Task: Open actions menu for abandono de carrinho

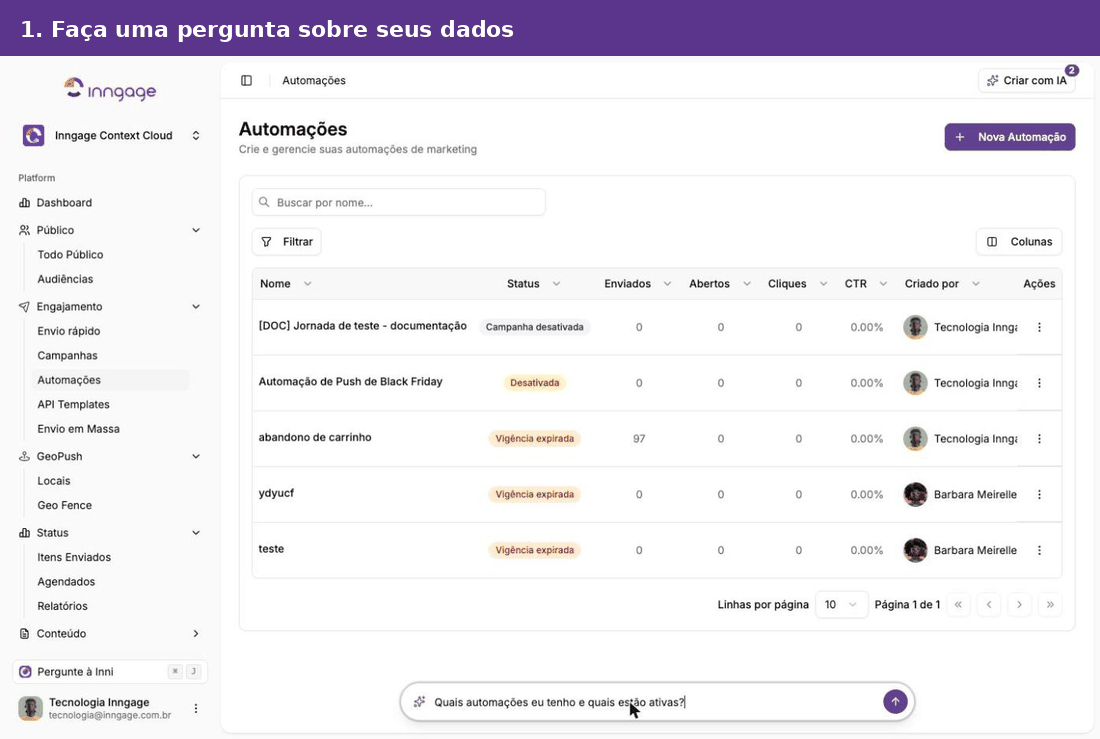Action: tap(1039, 439)
